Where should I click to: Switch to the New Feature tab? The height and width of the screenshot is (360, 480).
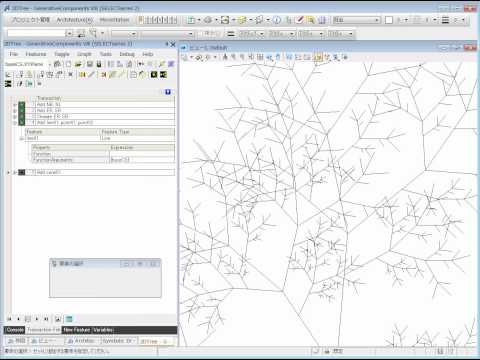point(77,330)
